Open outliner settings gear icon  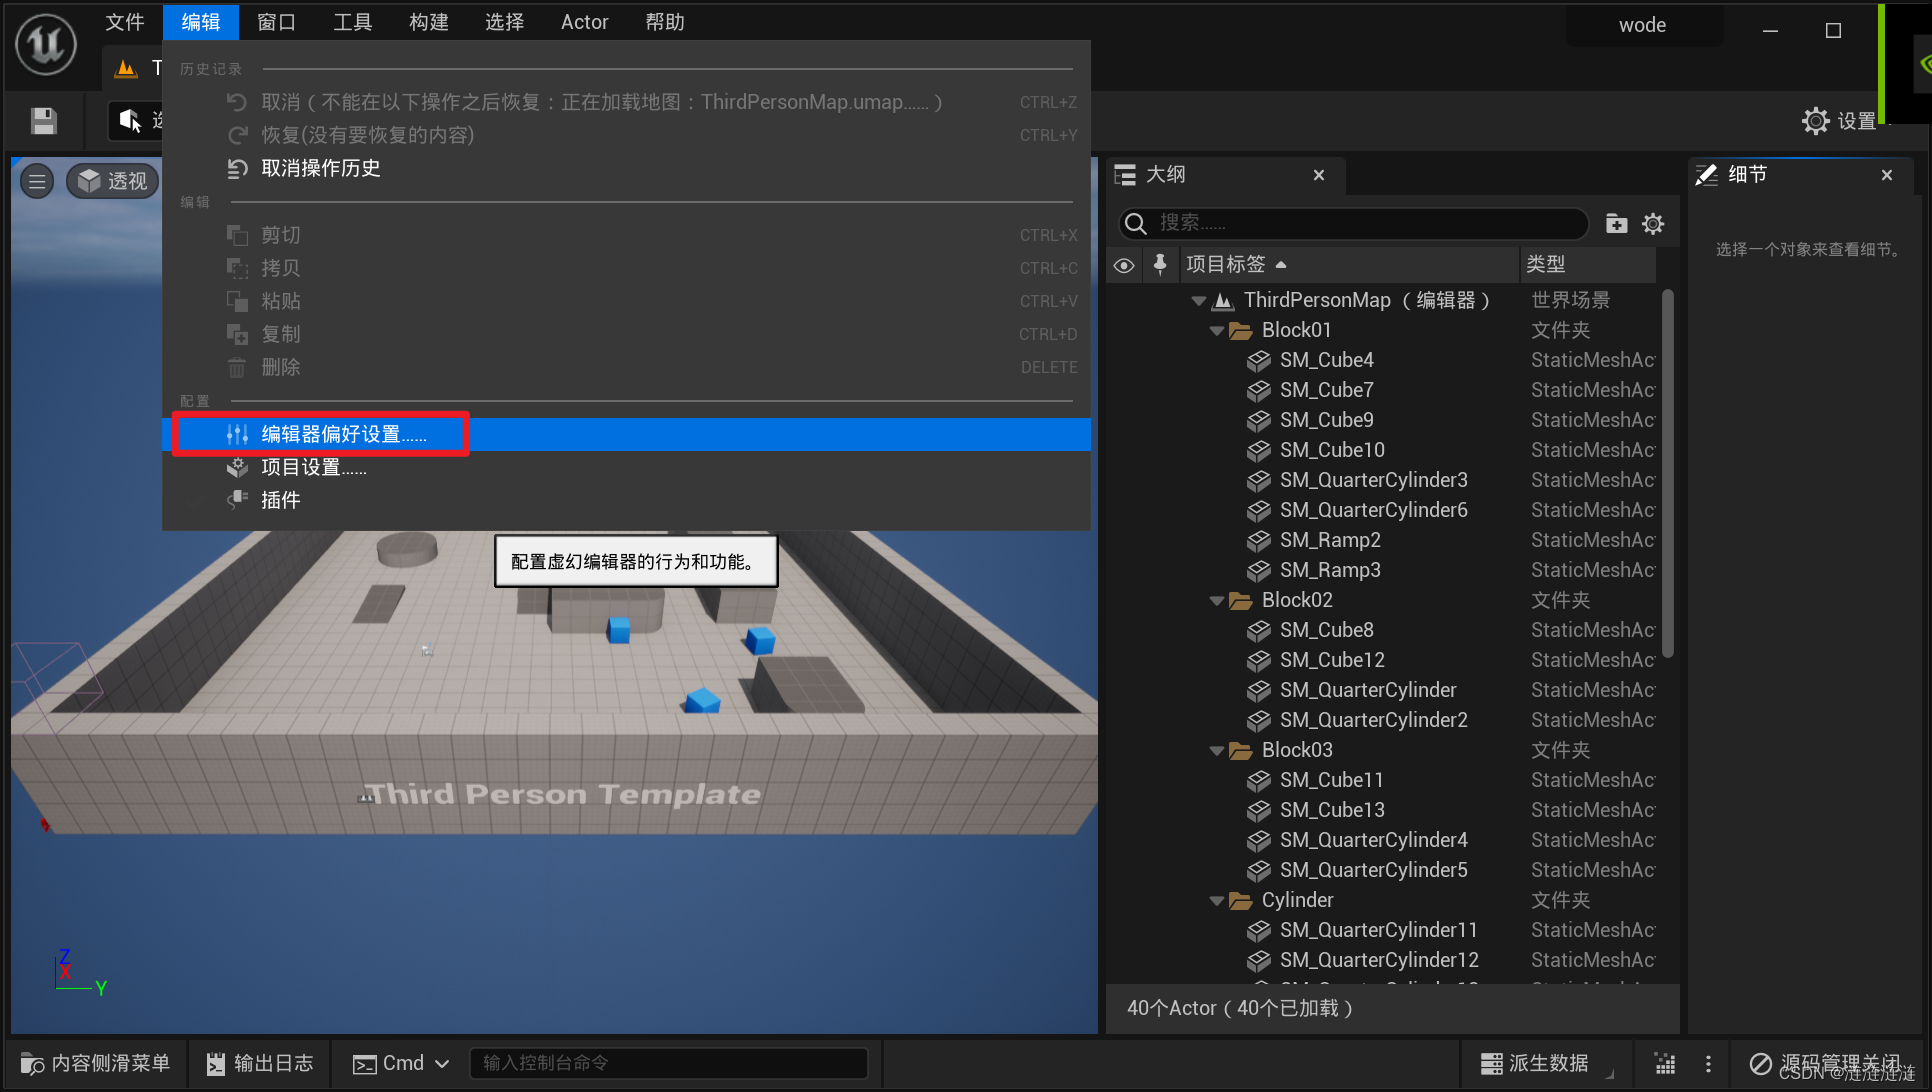tap(1653, 223)
